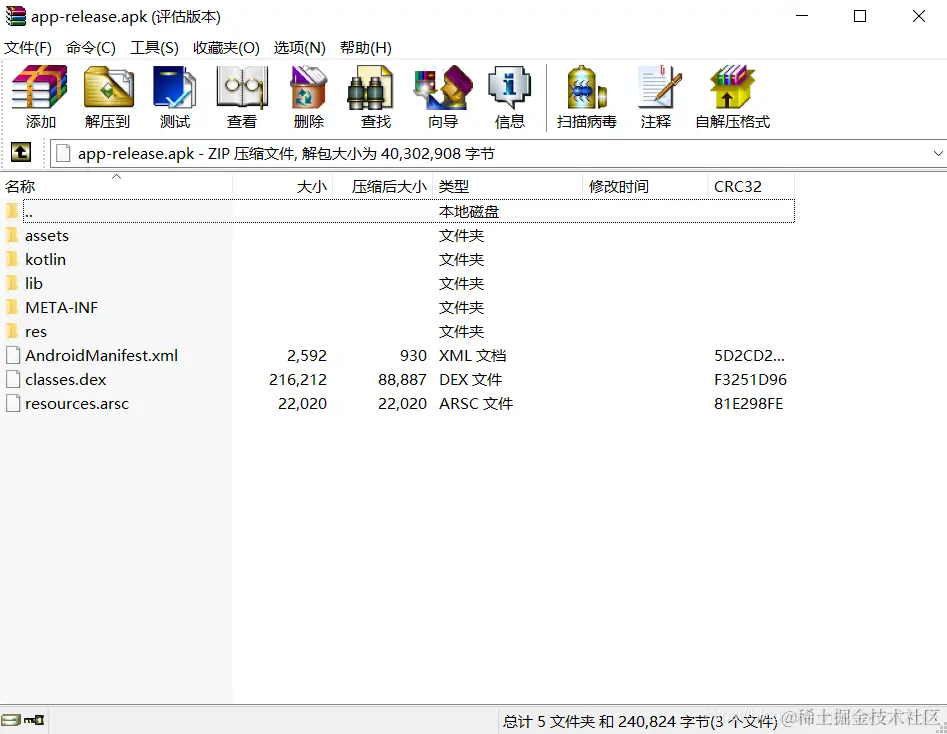Click the size value 216,212
This screenshot has height=734, width=947.
[x=298, y=379]
